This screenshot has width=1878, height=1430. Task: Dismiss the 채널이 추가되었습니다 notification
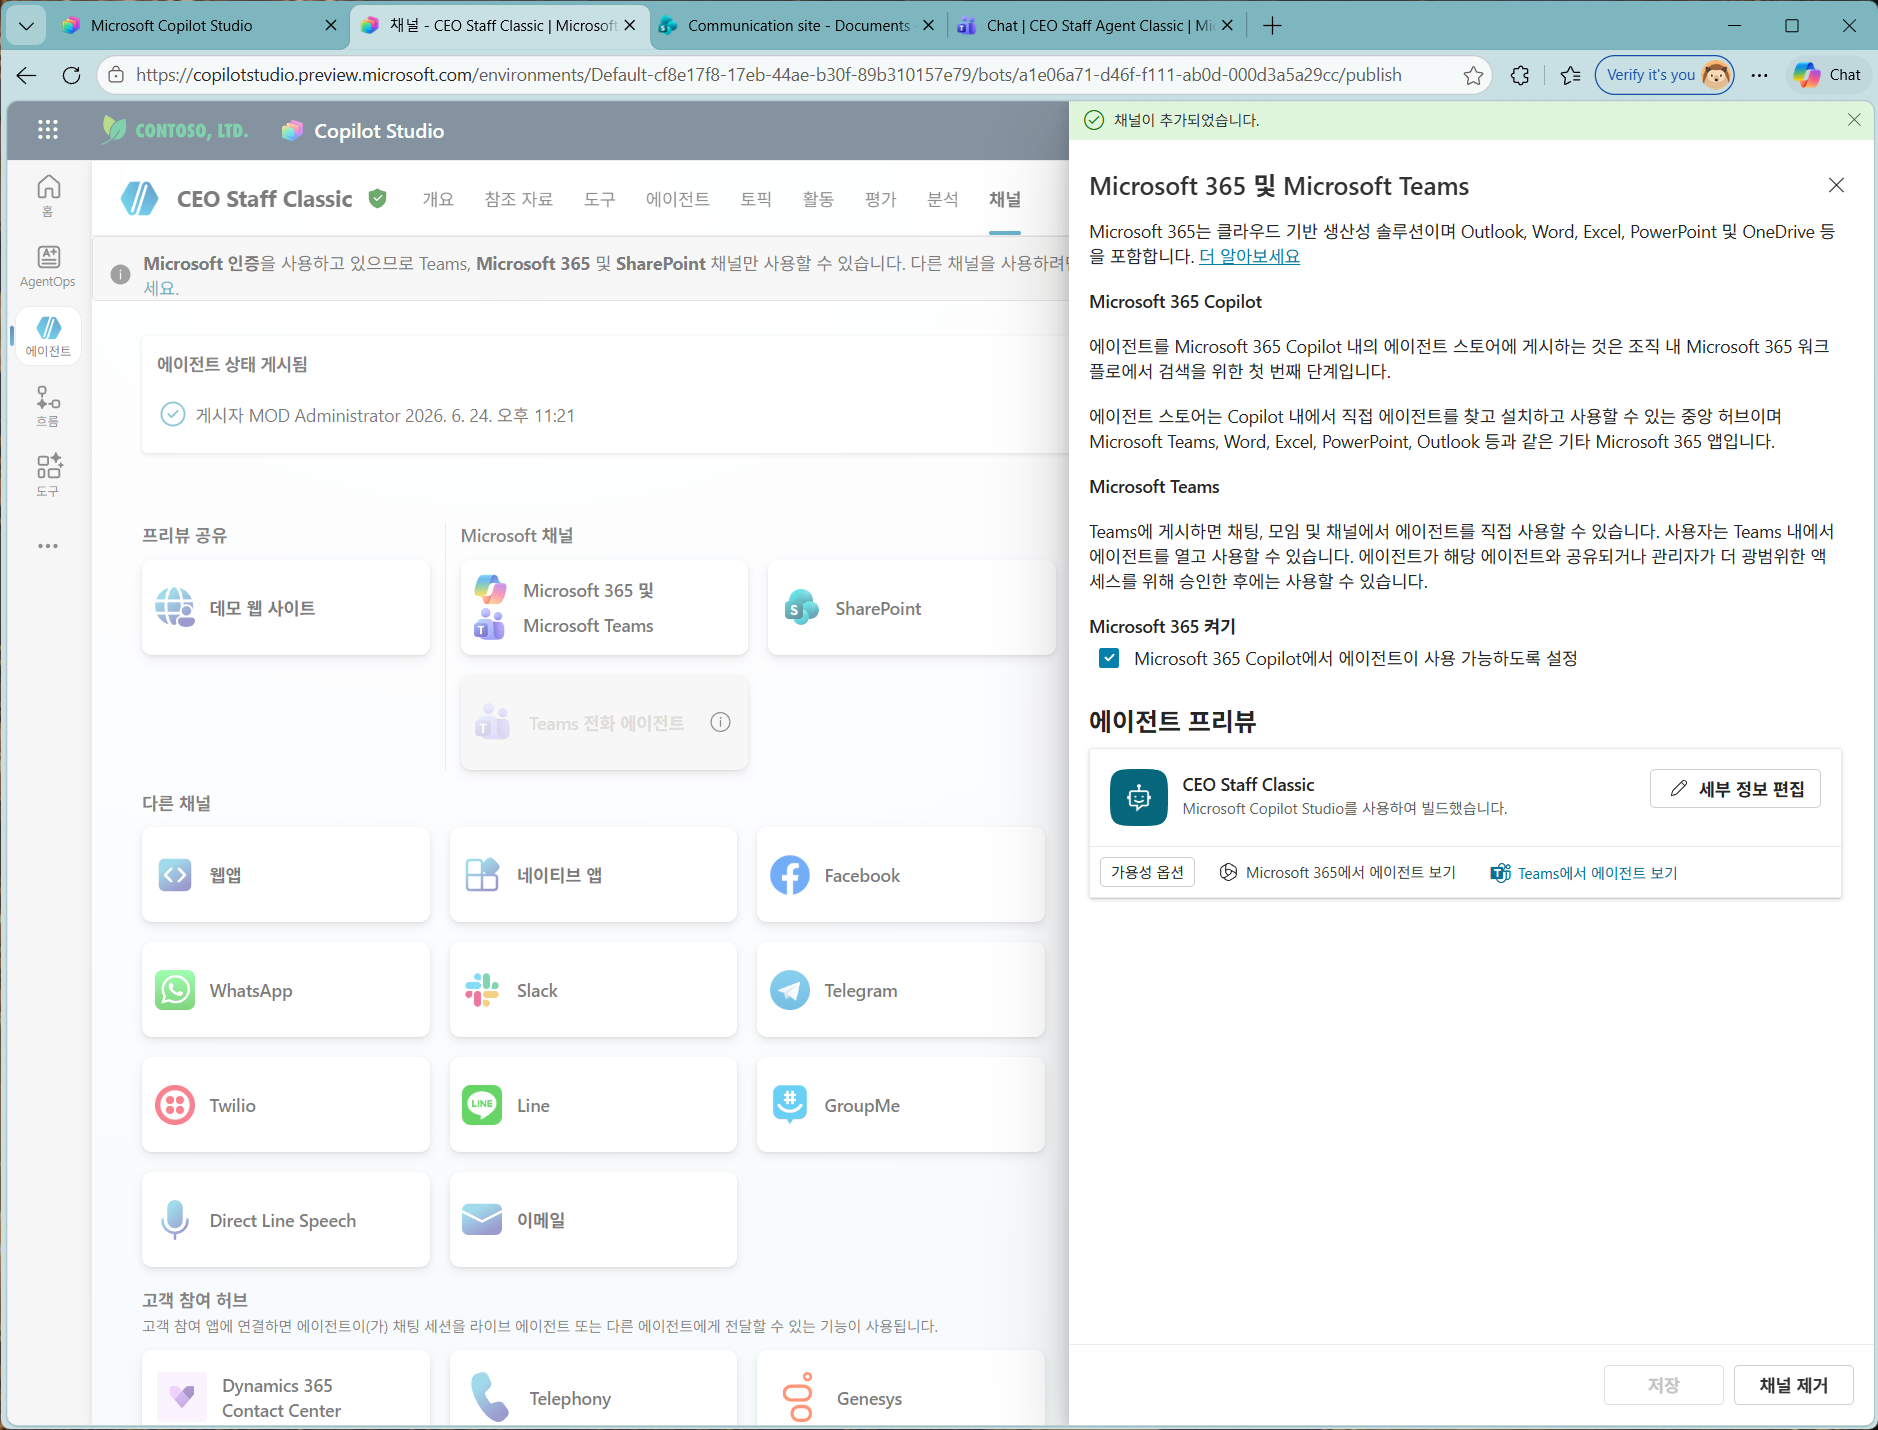[x=1854, y=120]
